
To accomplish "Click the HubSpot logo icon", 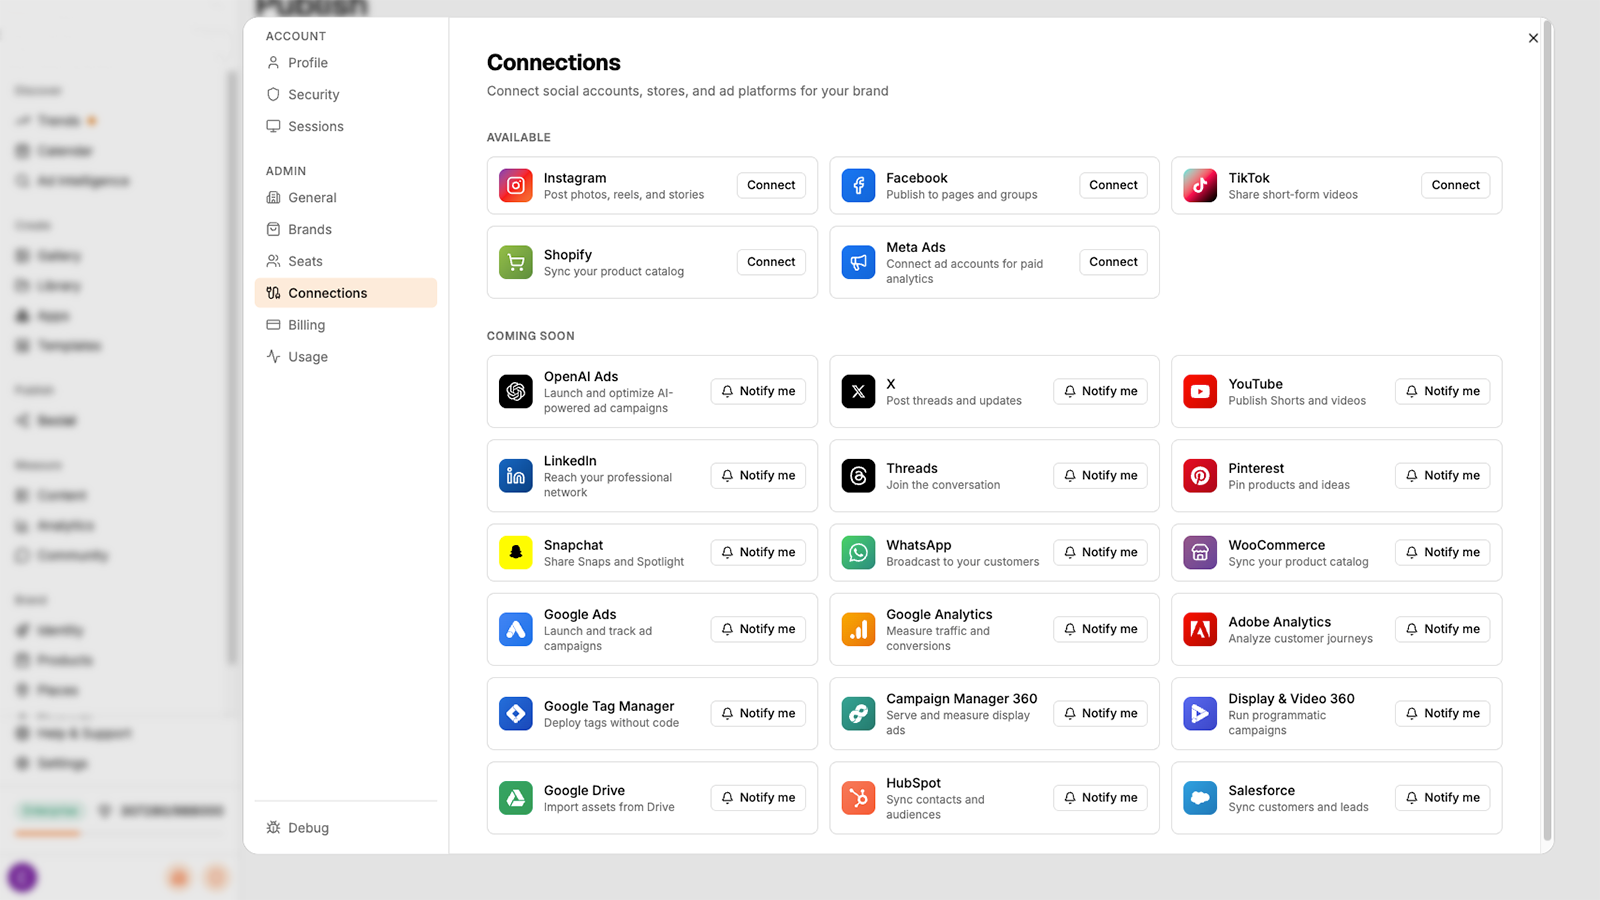I will pos(858,798).
